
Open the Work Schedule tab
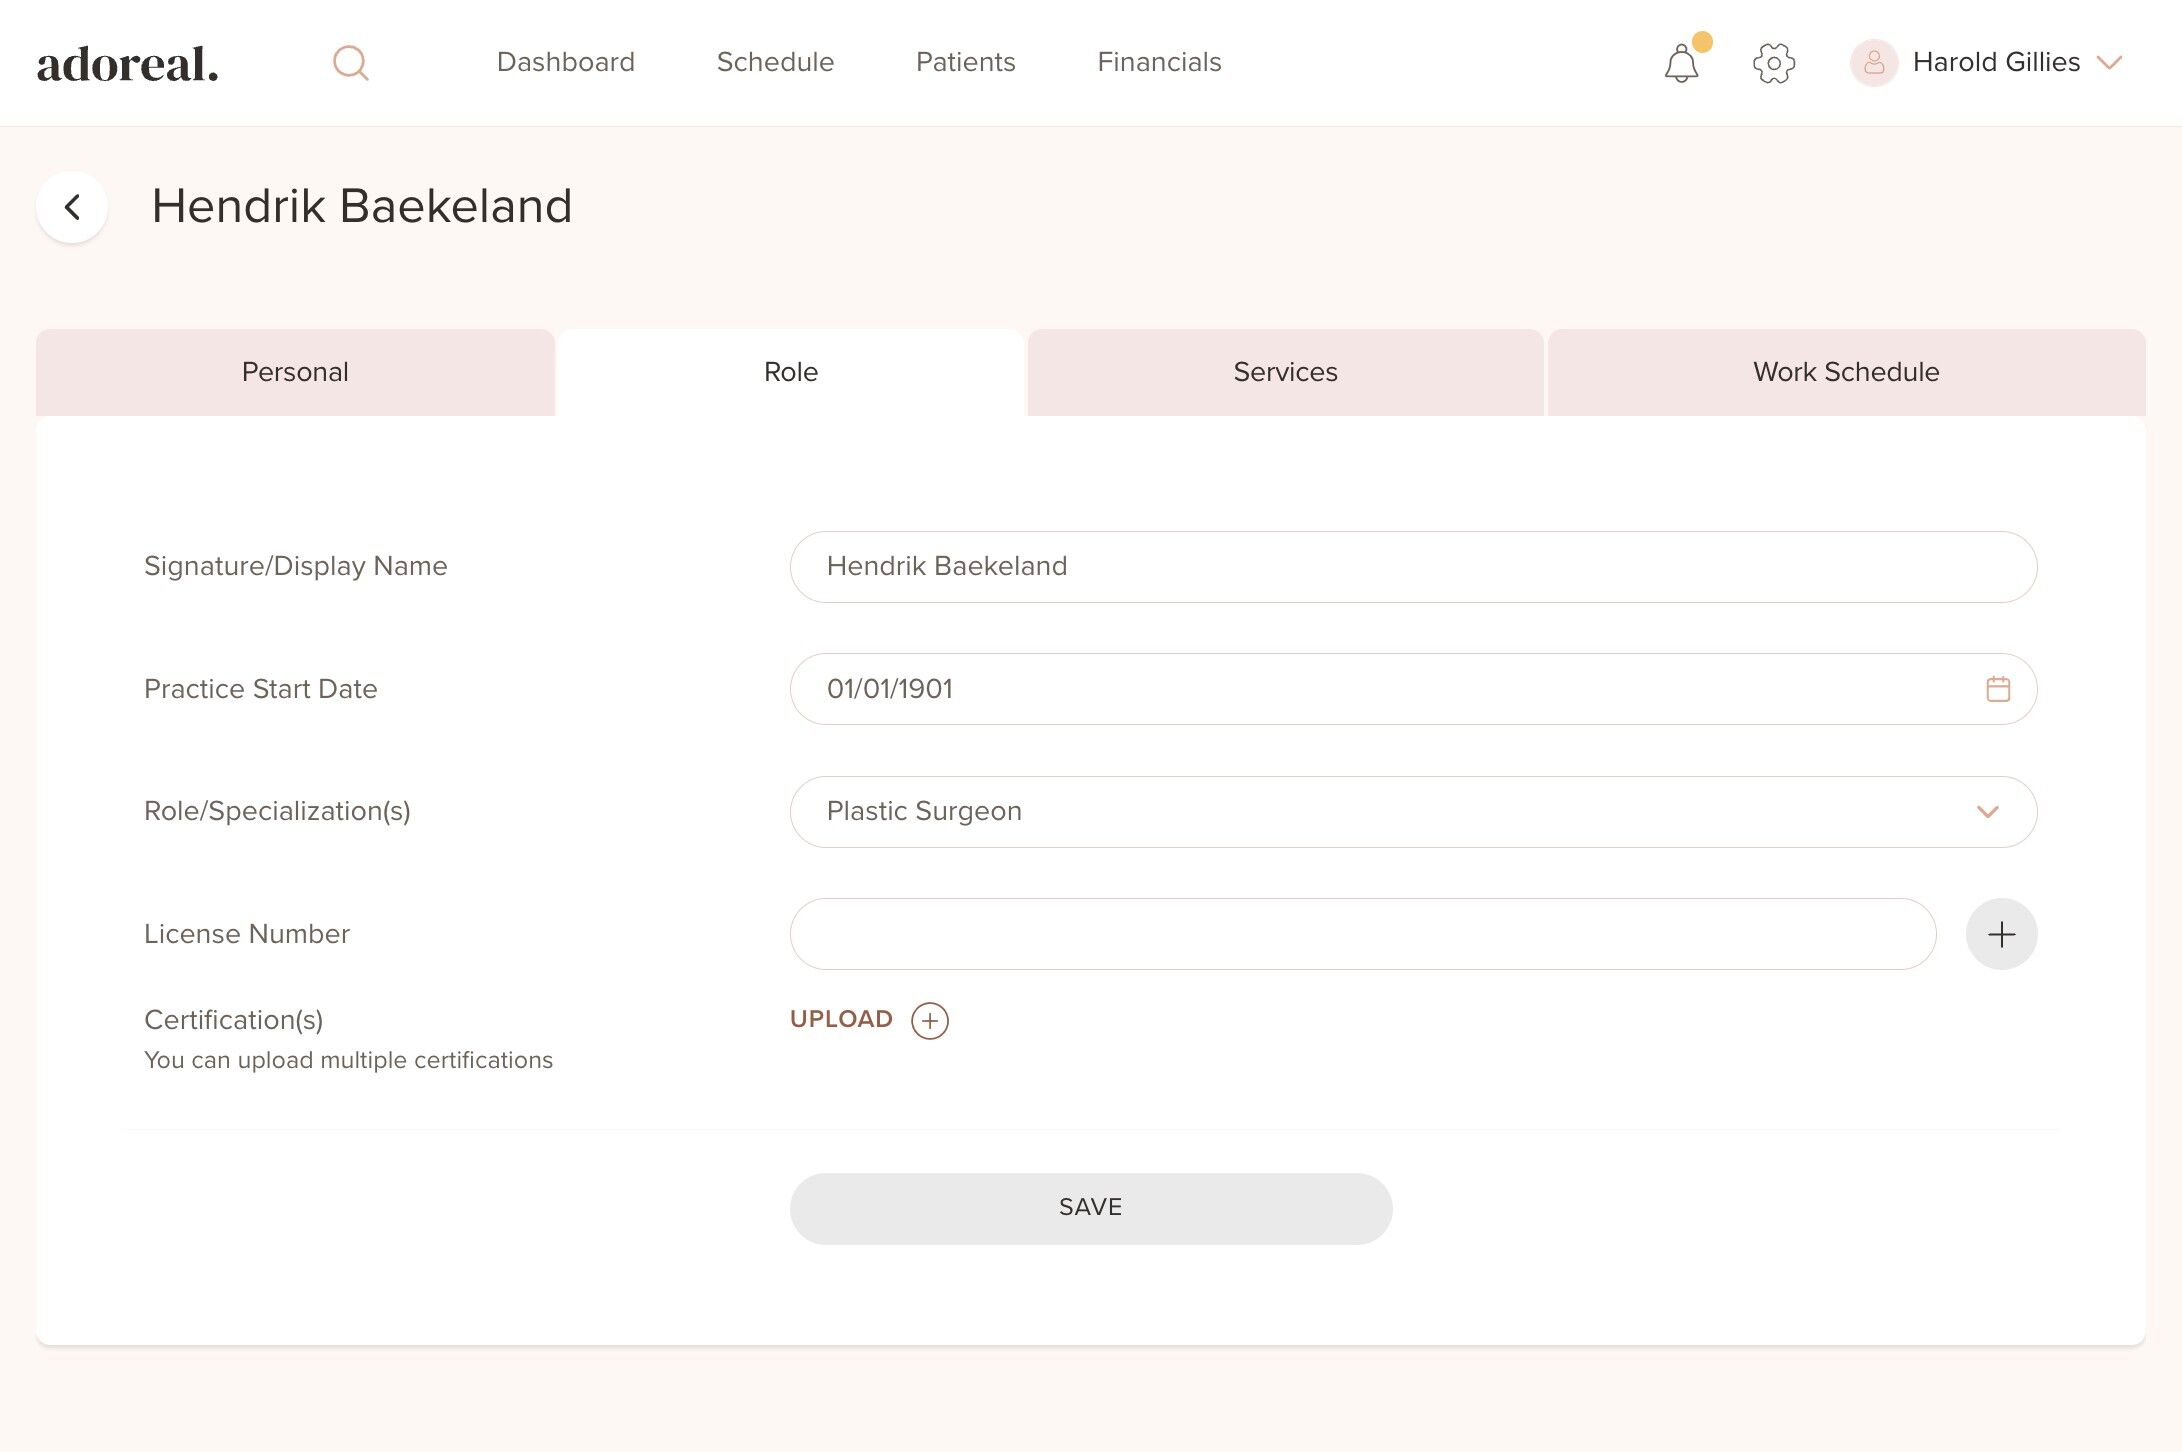tap(1845, 372)
